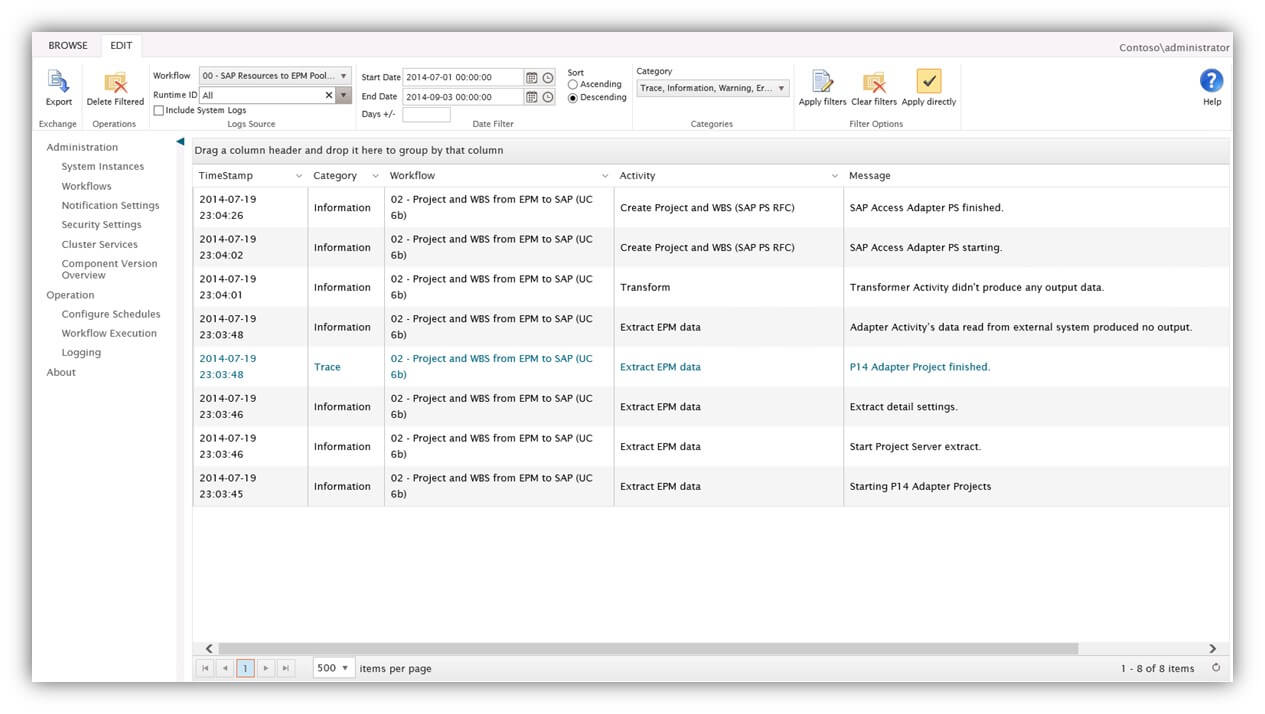Open the Activity column filter menu
Screen dimensions: 1265x714
(835, 176)
